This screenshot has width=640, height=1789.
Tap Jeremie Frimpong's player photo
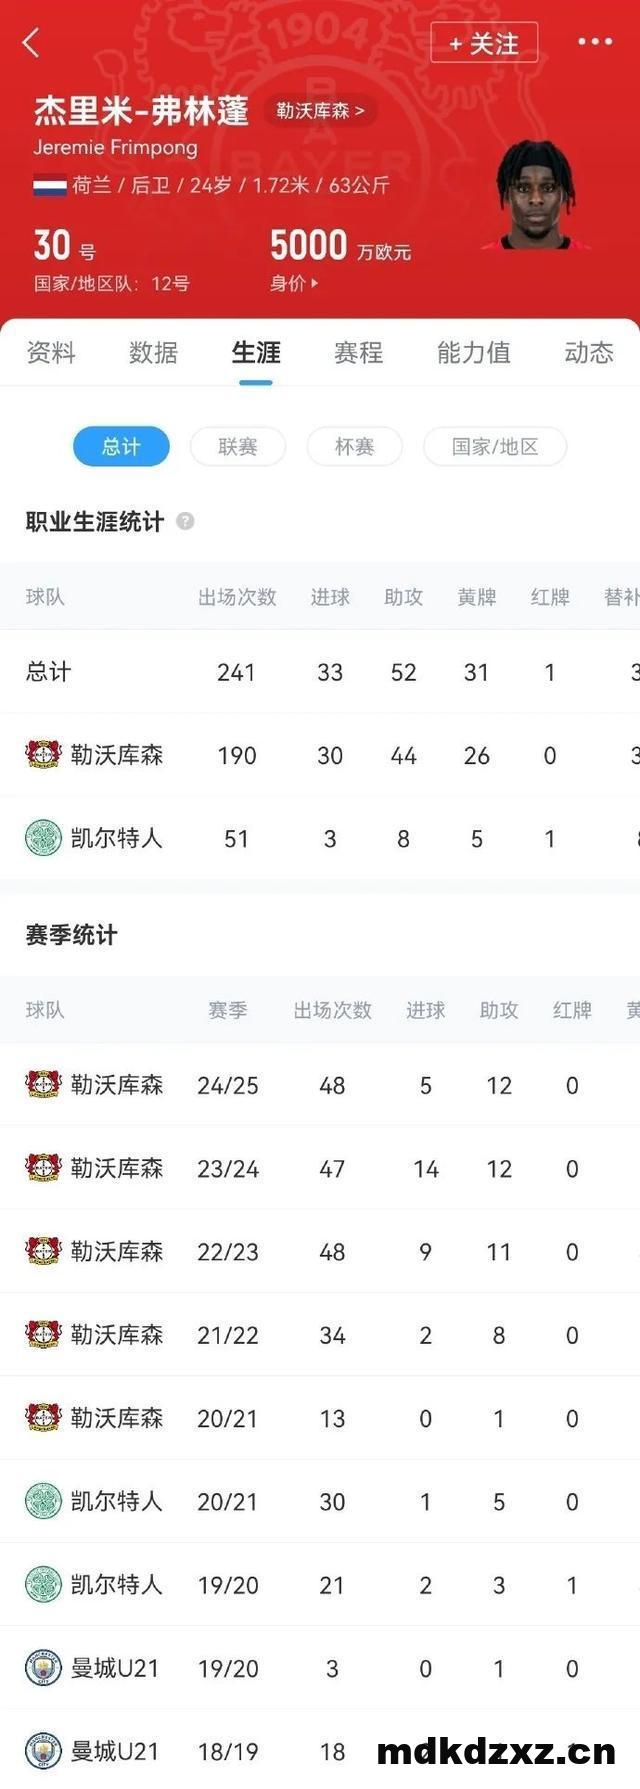click(x=533, y=197)
